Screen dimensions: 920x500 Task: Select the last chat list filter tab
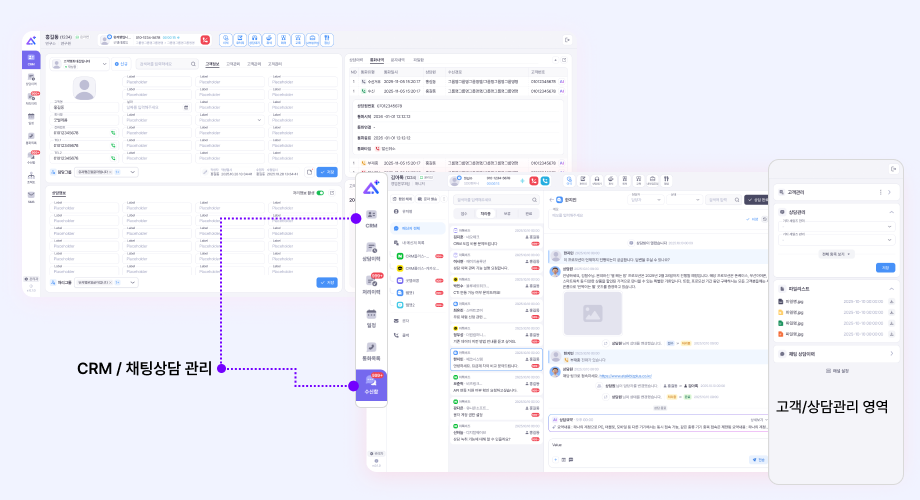coord(529,214)
